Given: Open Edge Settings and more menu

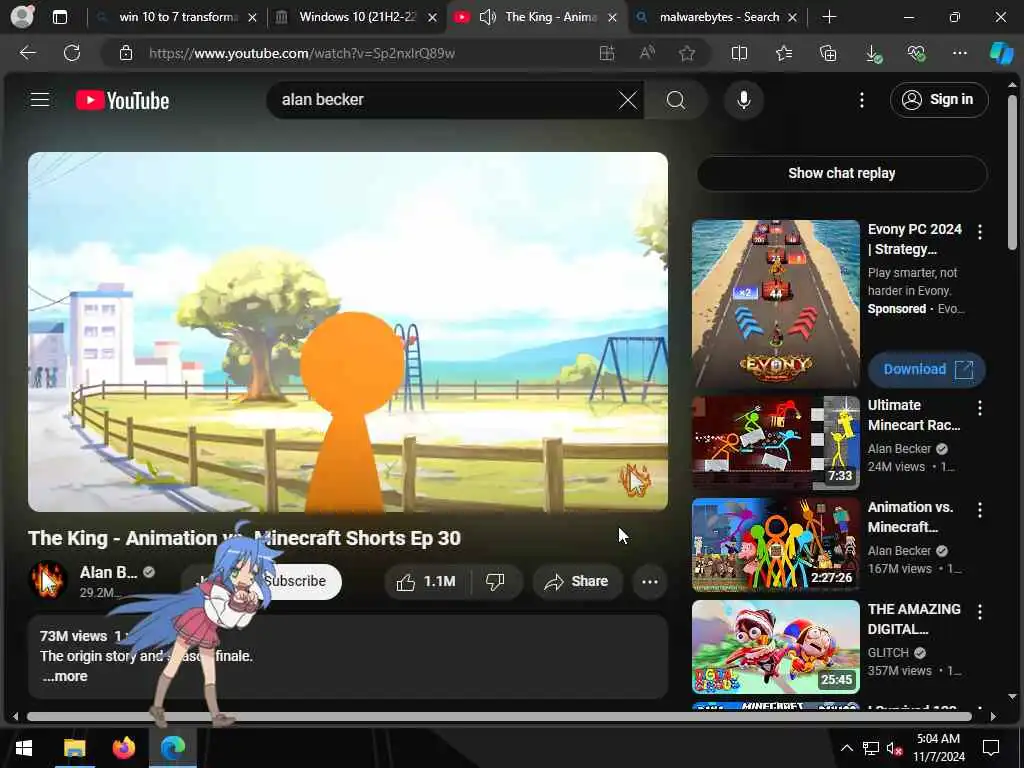Looking at the screenshot, I should [959, 53].
